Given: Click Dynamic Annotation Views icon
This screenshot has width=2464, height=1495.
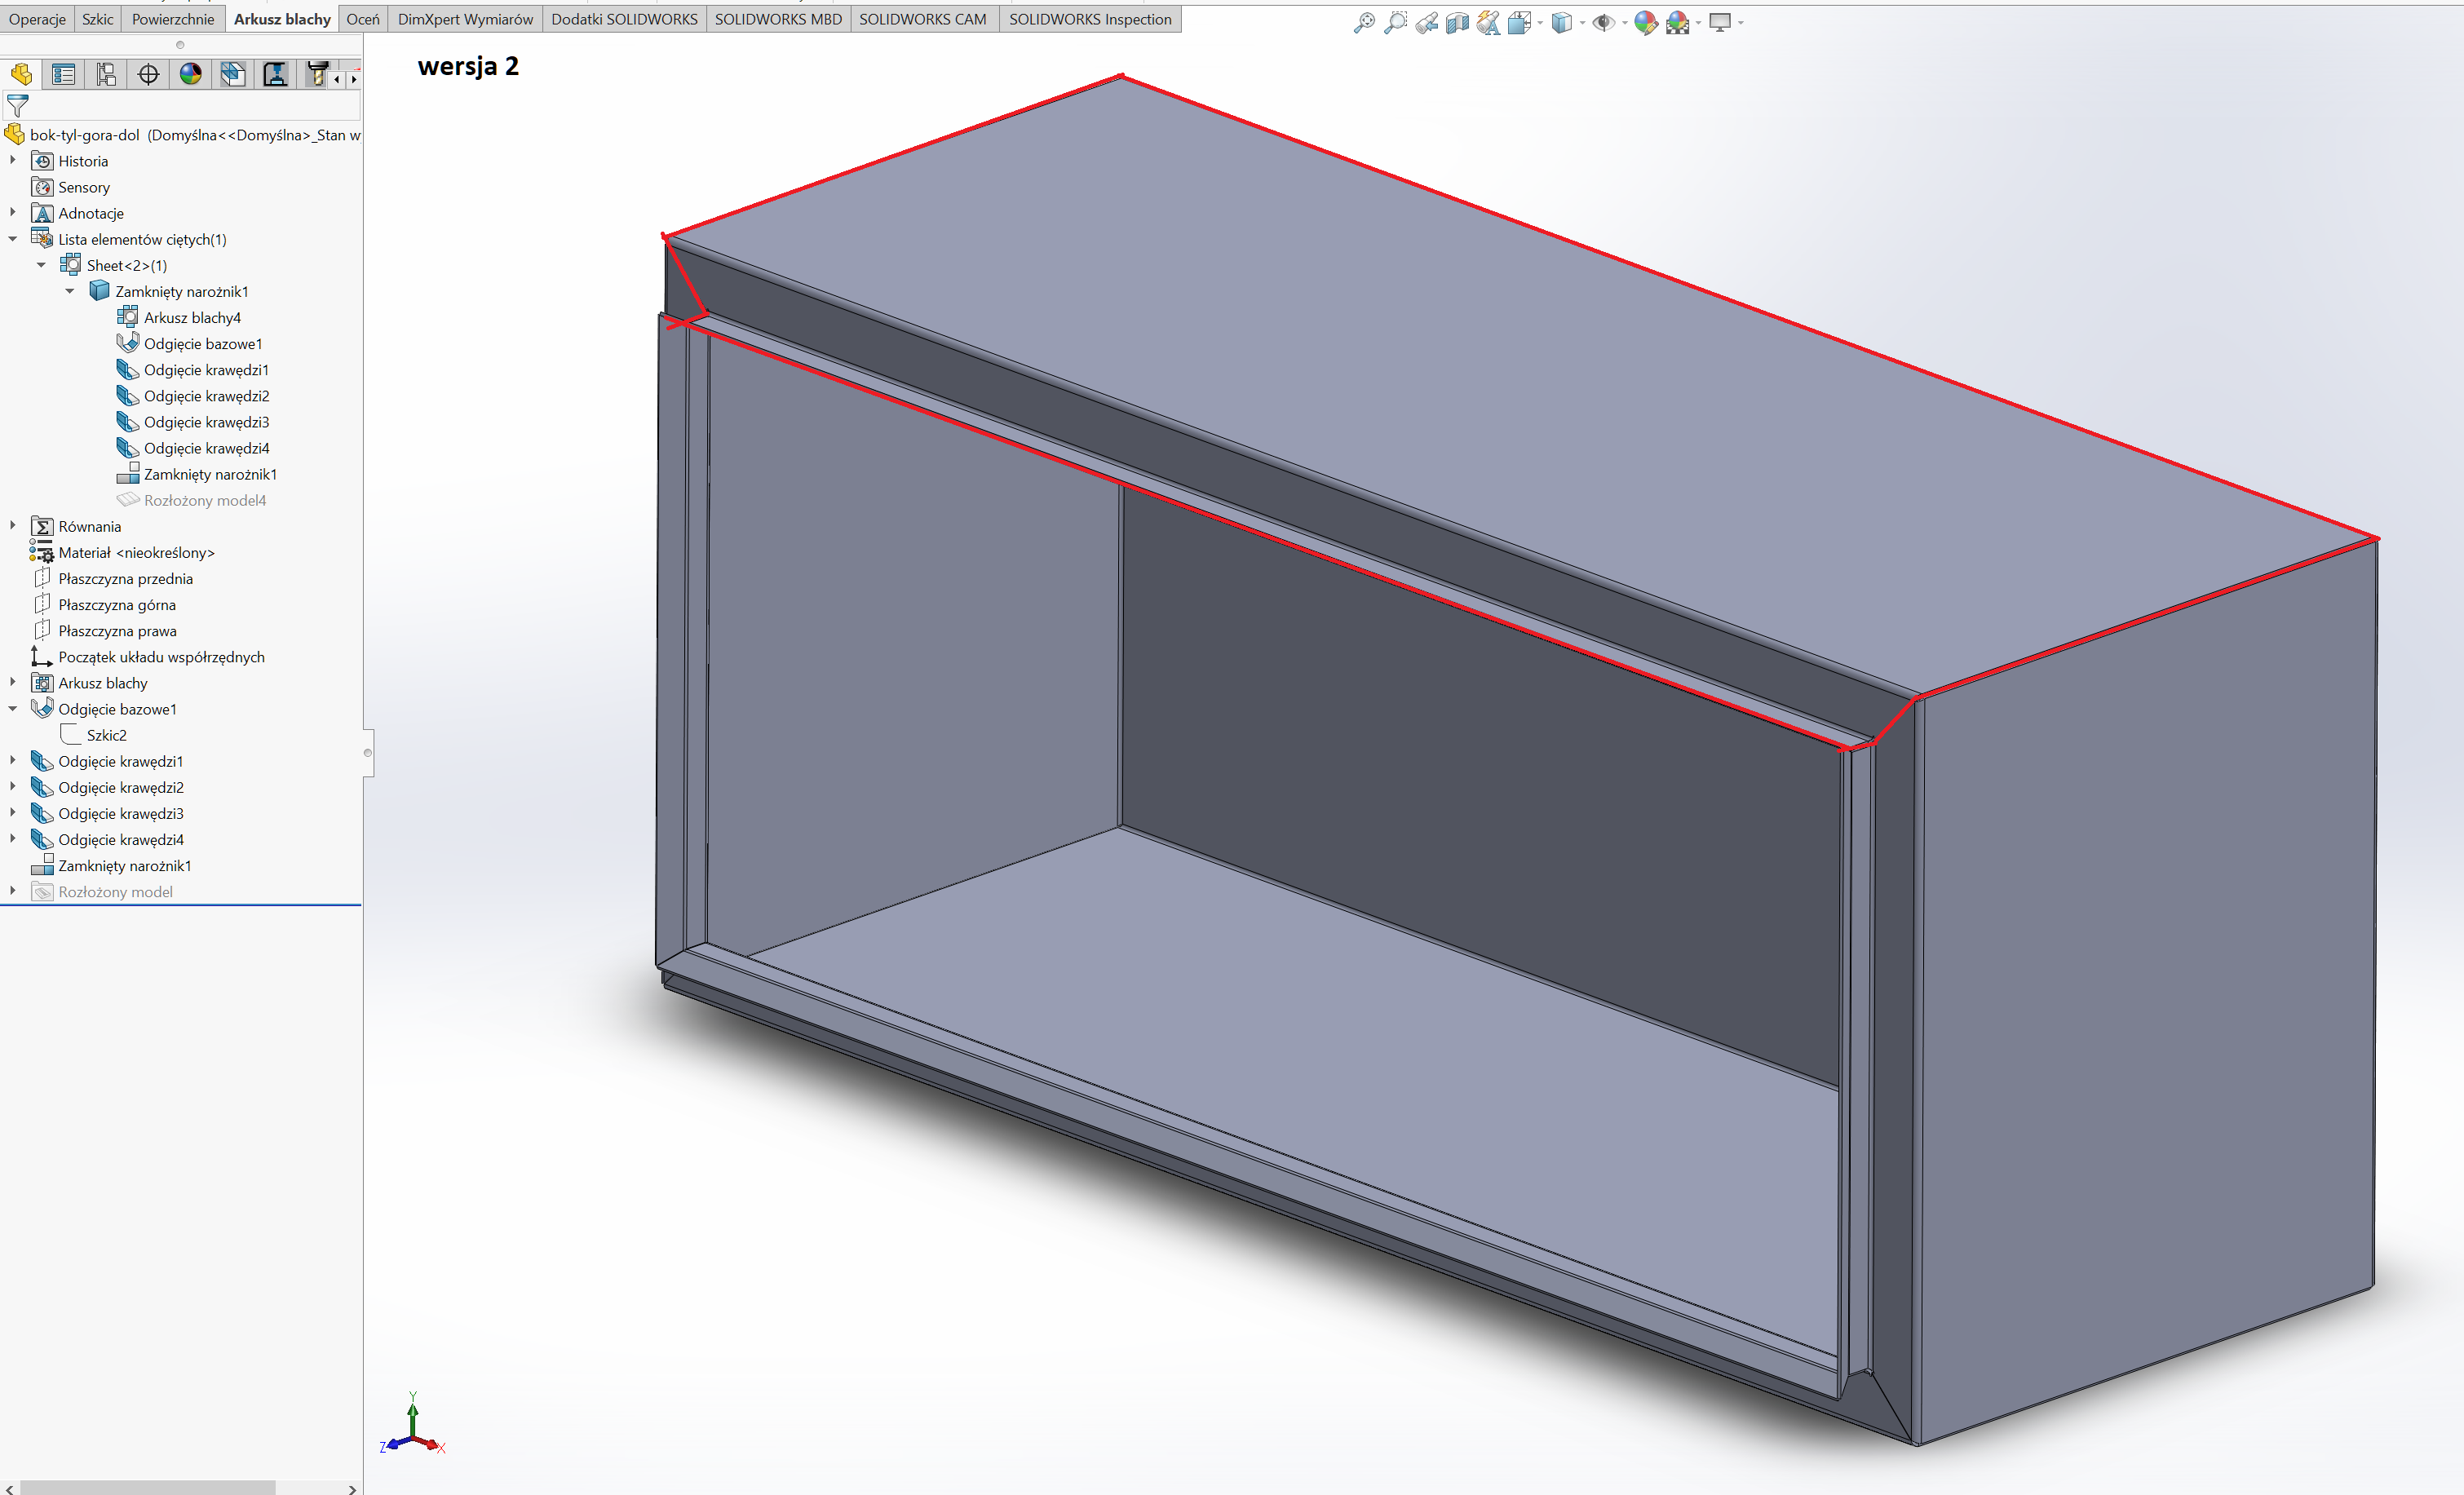Looking at the screenshot, I should point(1489,22).
